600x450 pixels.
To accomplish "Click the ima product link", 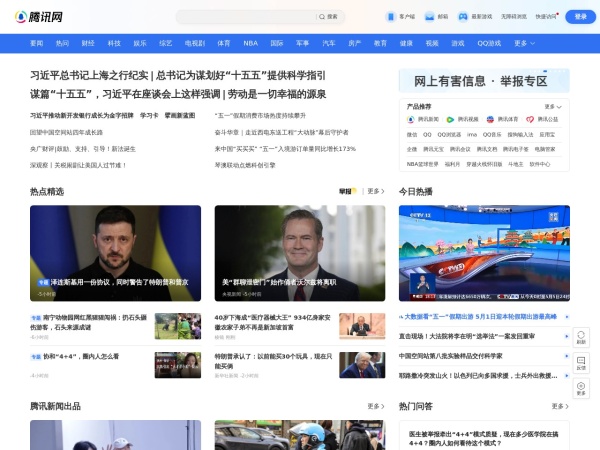I will tap(472, 135).
